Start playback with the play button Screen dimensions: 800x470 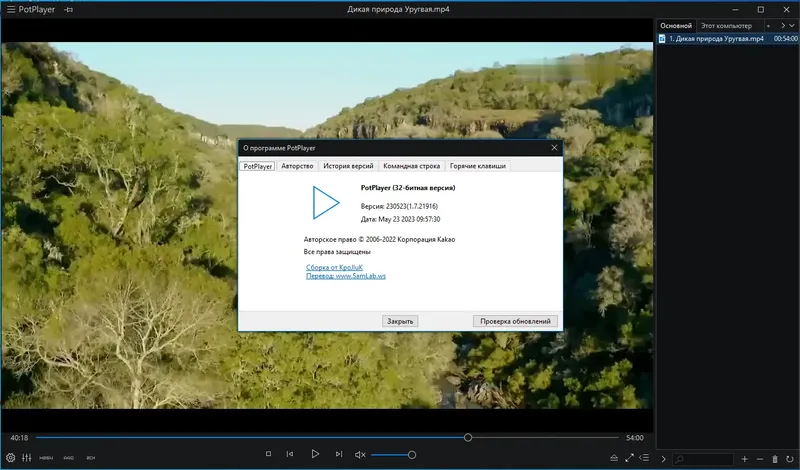(315, 454)
